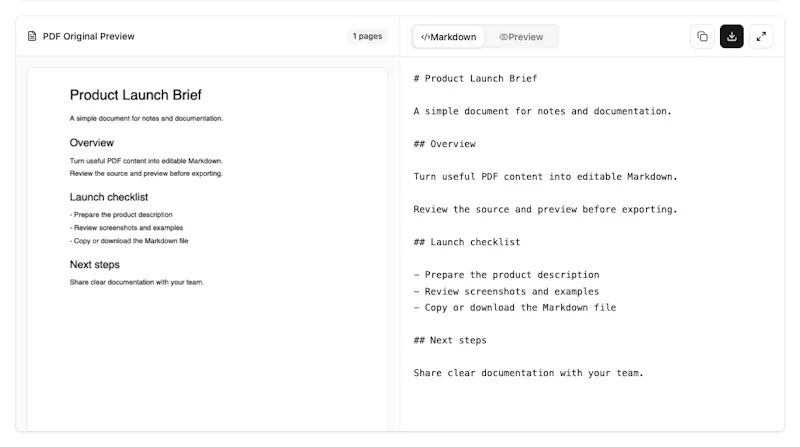
Task: Click PDF line 'Review the source and preview before exporting'
Action: [146, 173]
